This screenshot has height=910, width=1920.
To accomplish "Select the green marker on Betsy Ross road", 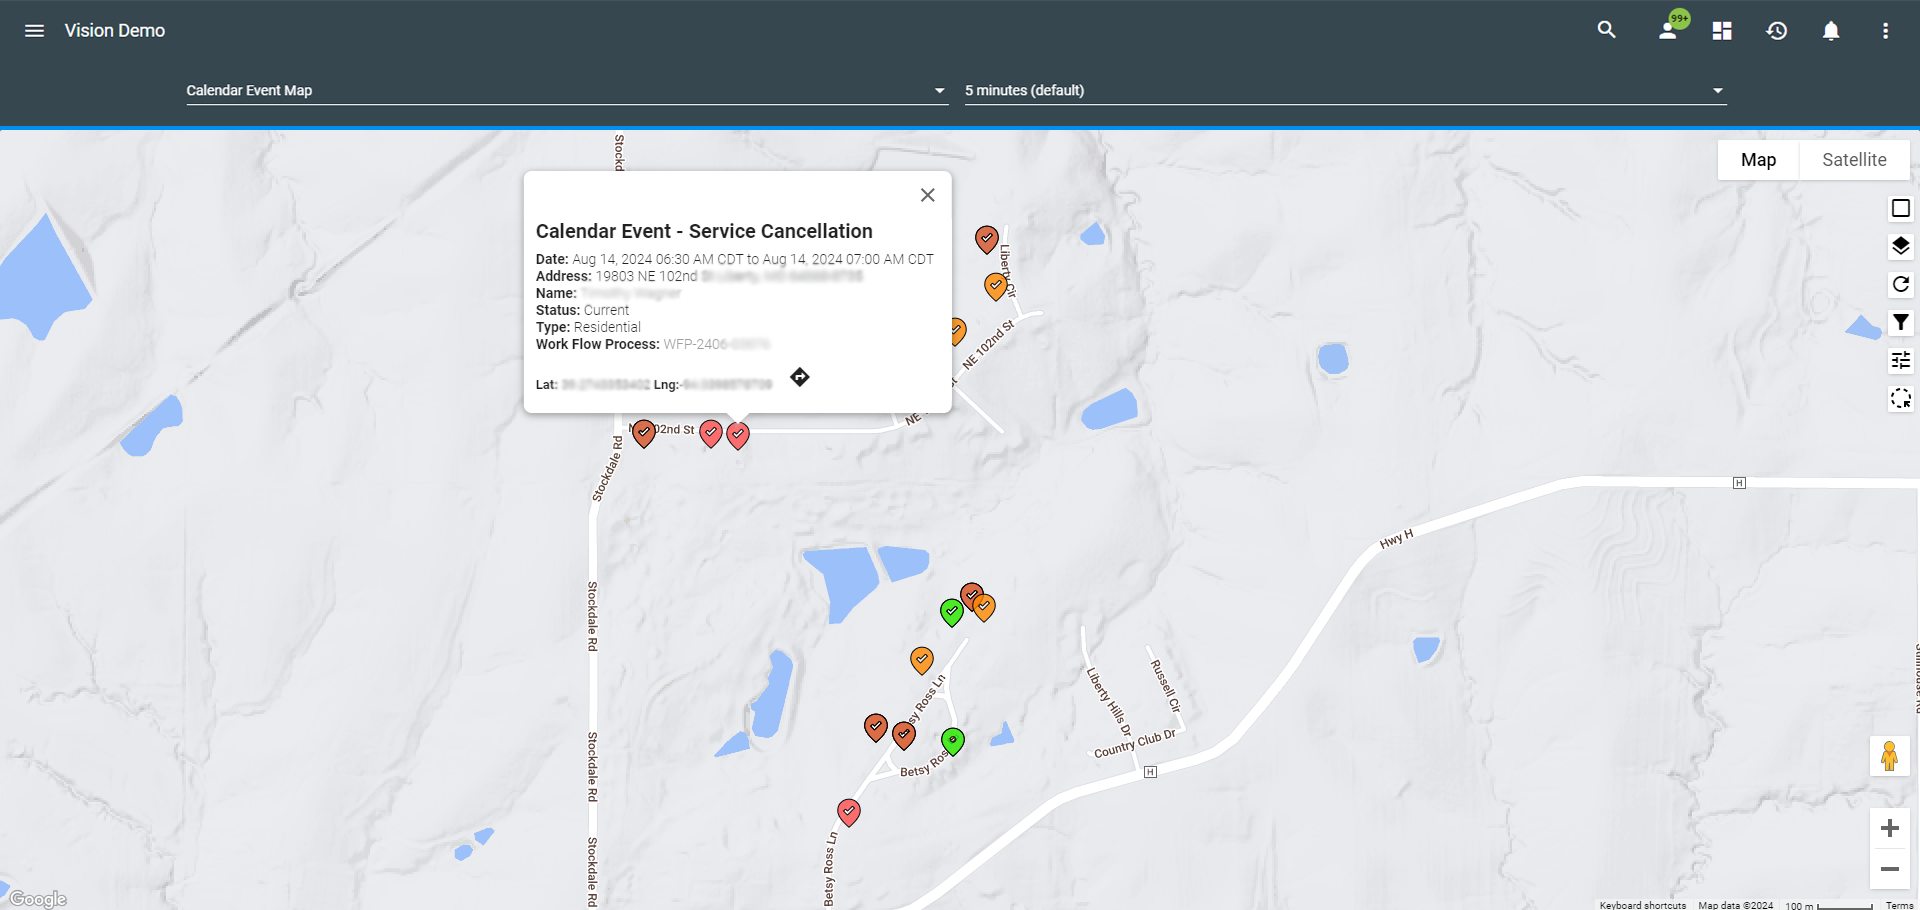I will 953,741.
